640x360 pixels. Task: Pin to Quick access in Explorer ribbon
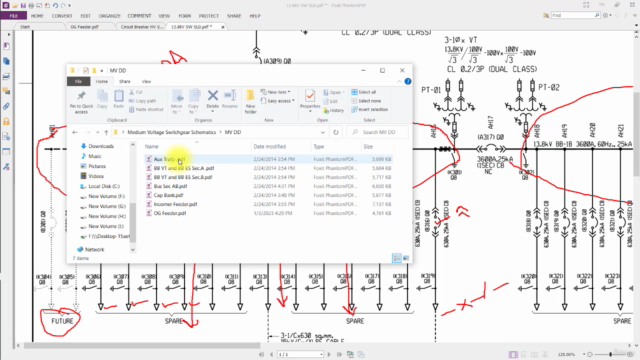pos(81,102)
